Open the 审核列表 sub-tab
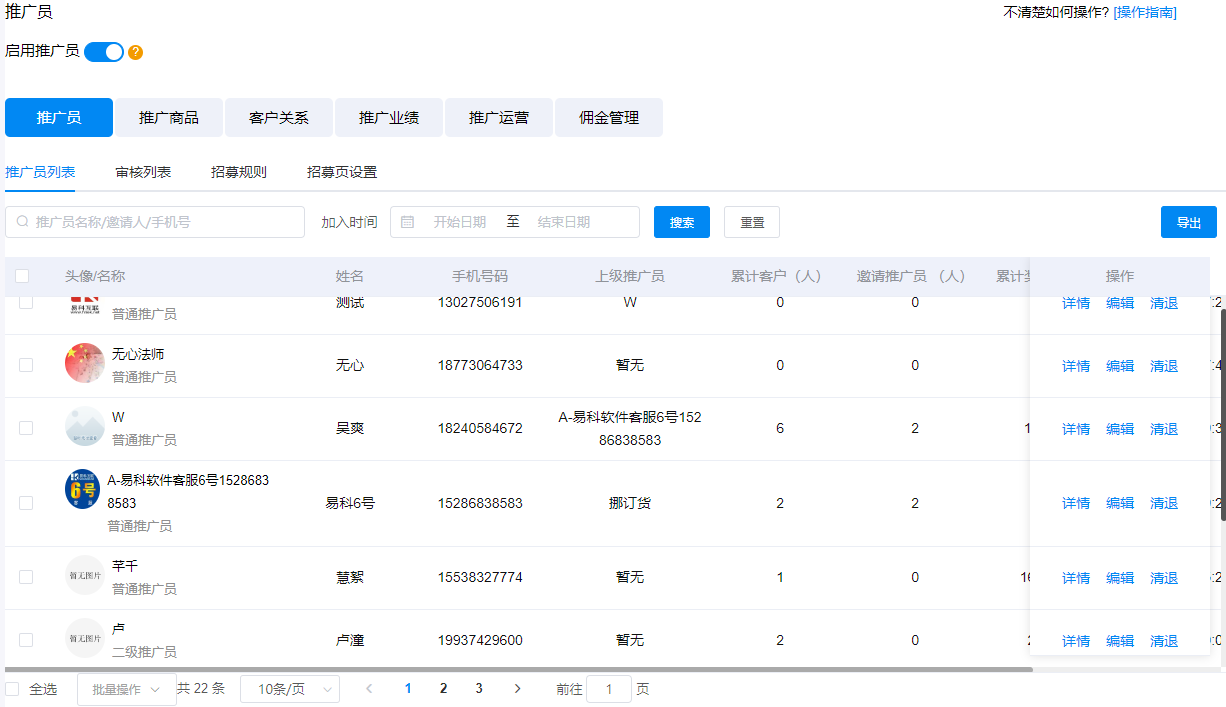This screenshot has width=1226, height=707. (x=143, y=172)
